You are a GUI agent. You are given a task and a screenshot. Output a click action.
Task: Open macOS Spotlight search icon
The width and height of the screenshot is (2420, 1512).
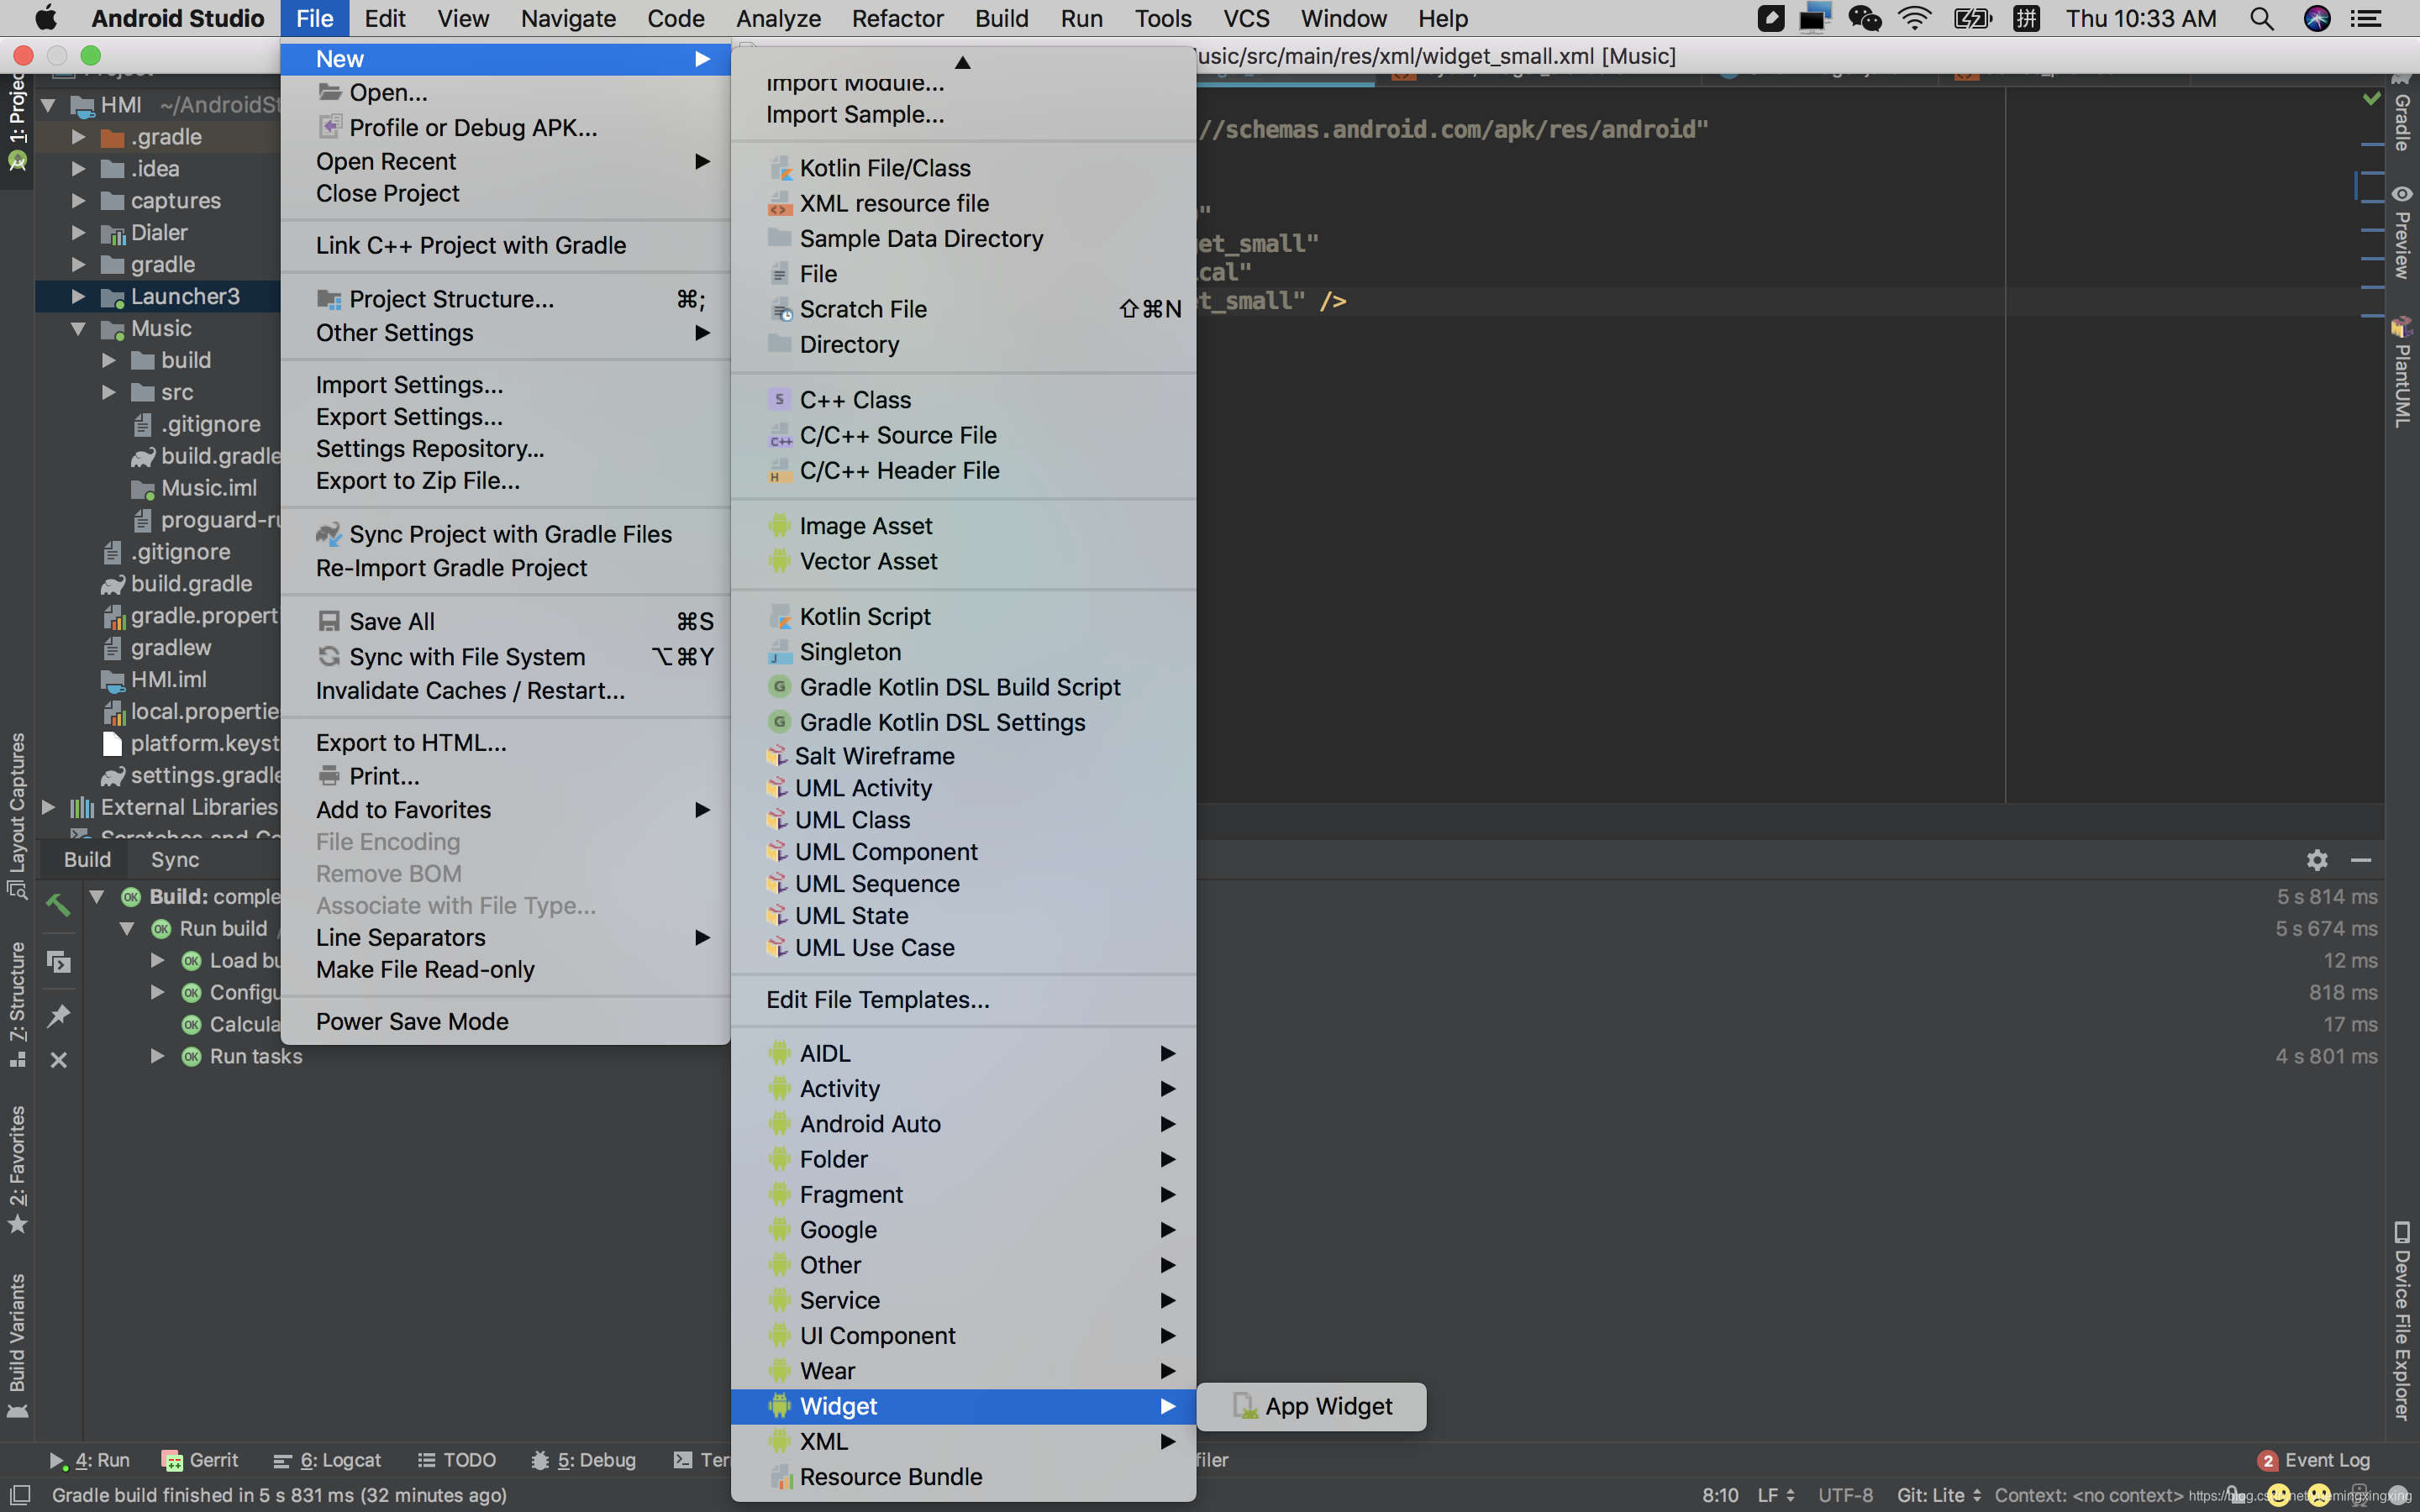(2261, 19)
